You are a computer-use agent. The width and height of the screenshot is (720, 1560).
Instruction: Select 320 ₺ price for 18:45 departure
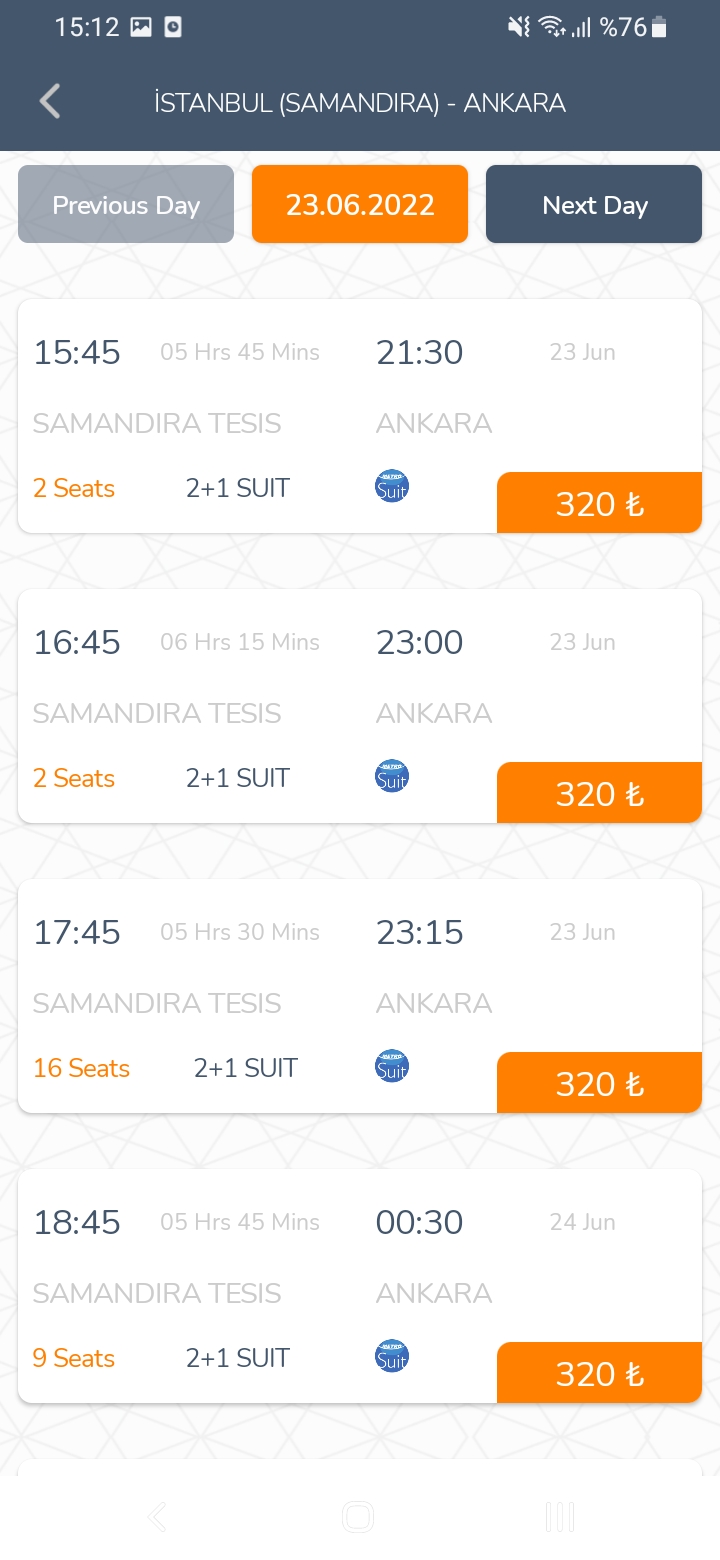[599, 1374]
